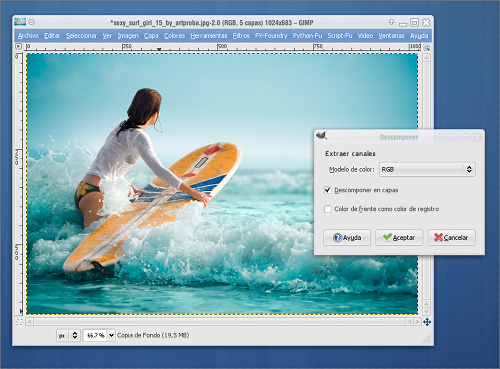
Task: Open the Python-Fu menu
Action: [307, 36]
